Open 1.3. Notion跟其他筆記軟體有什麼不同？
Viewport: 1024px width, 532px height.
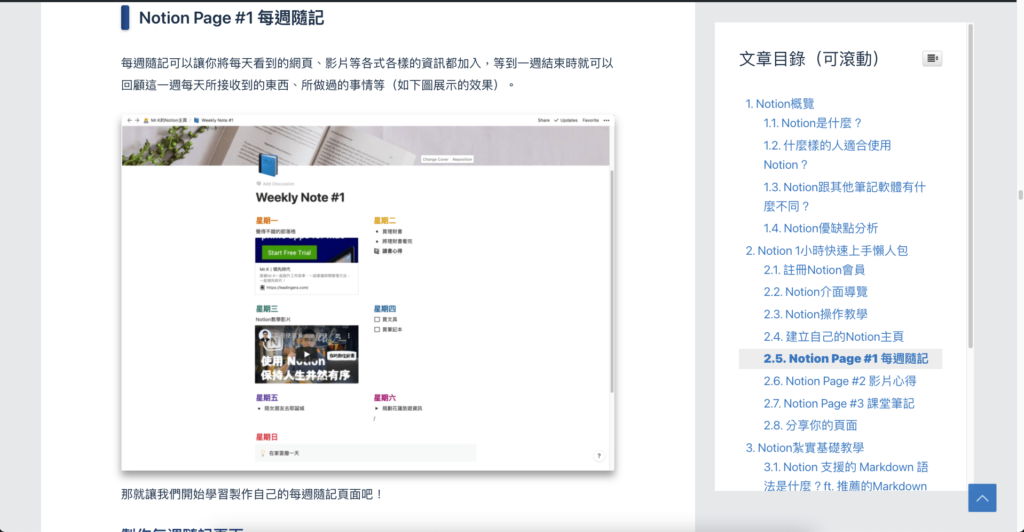[x=844, y=196]
